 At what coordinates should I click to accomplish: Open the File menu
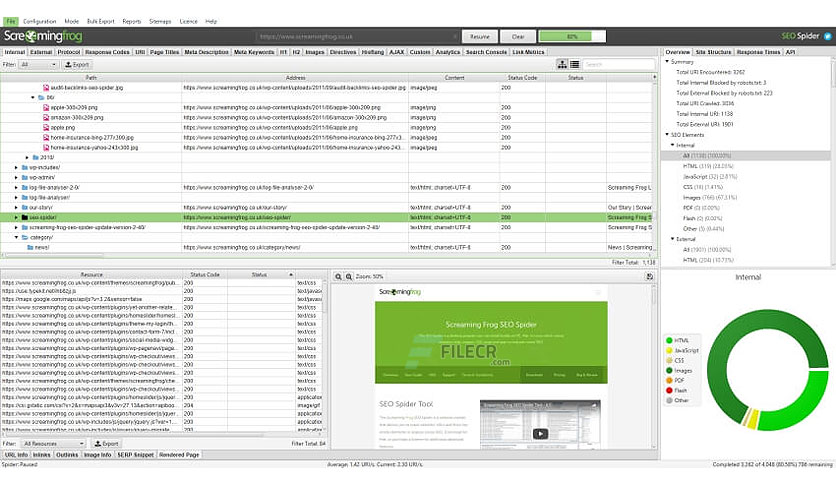[x=11, y=21]
